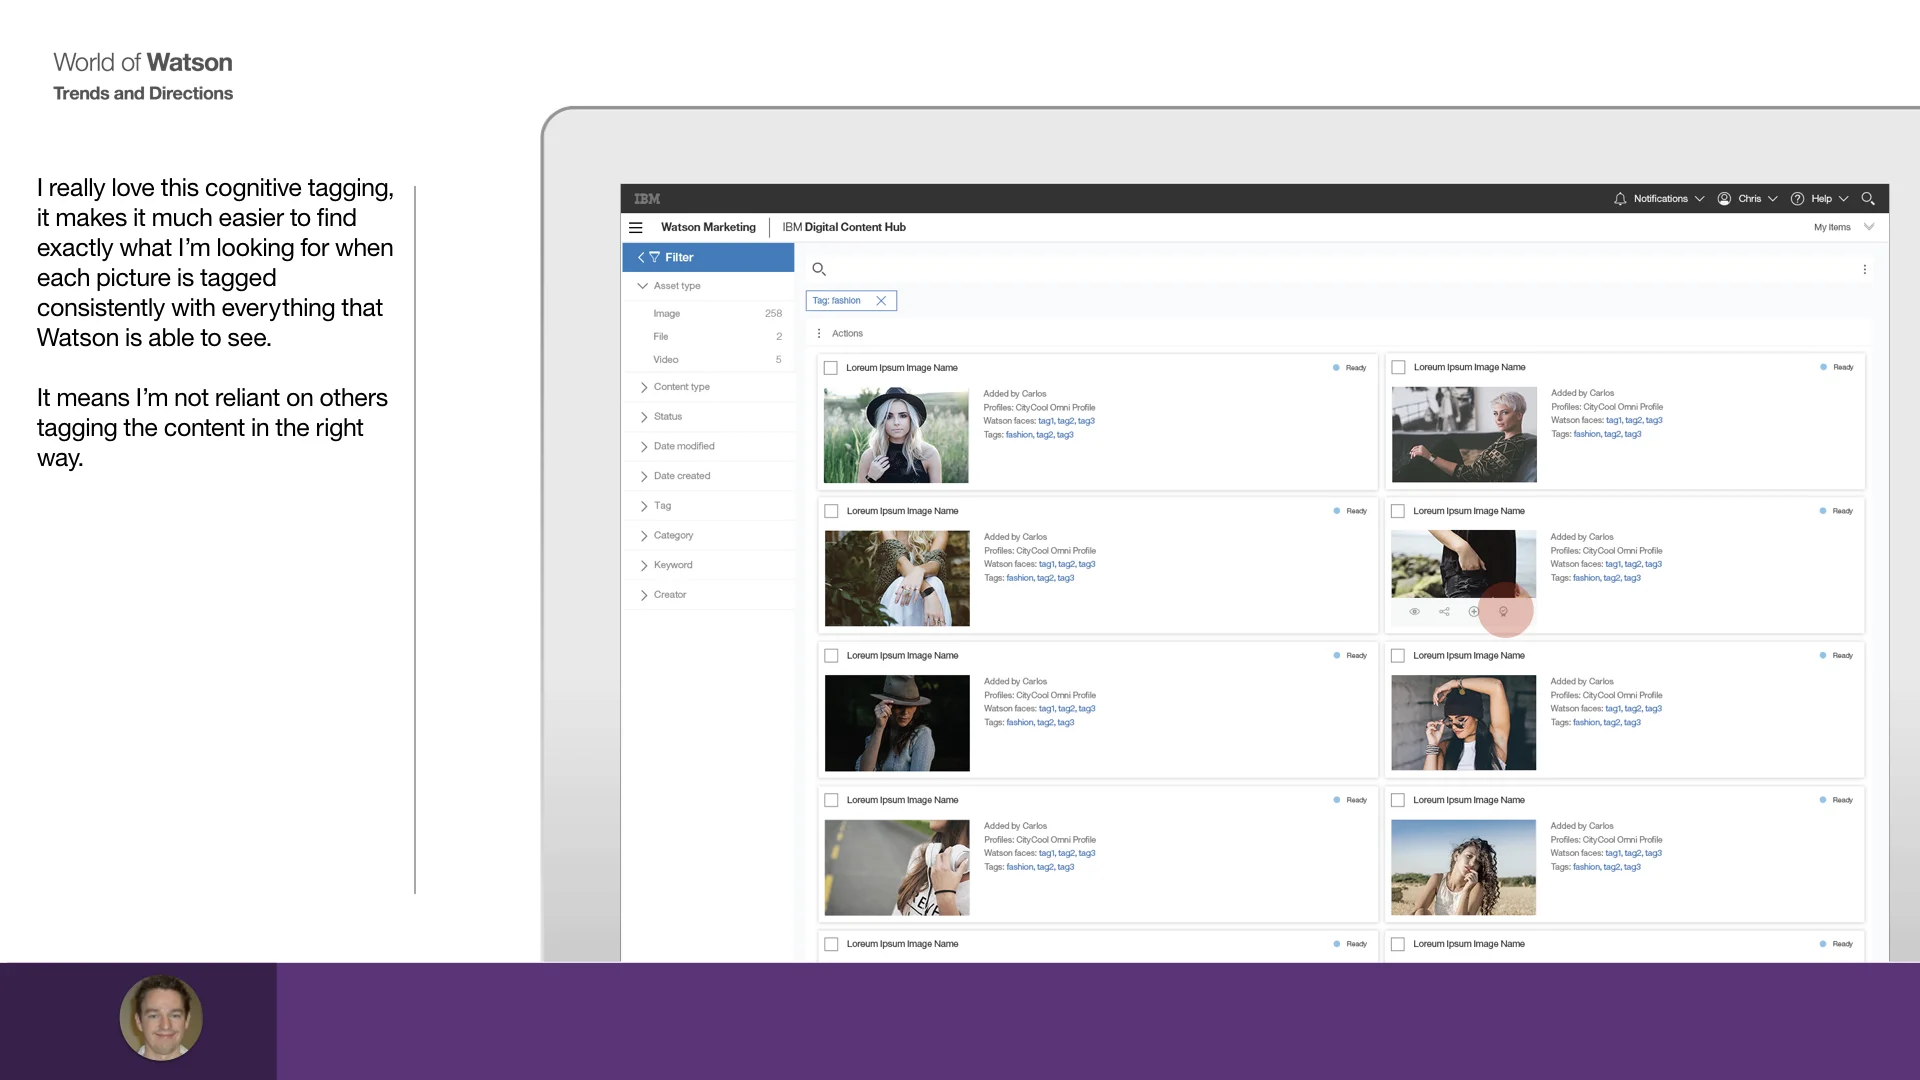
Task: Open the vertical ellipsis menu beside the search row
Action: coord(1865,269)
